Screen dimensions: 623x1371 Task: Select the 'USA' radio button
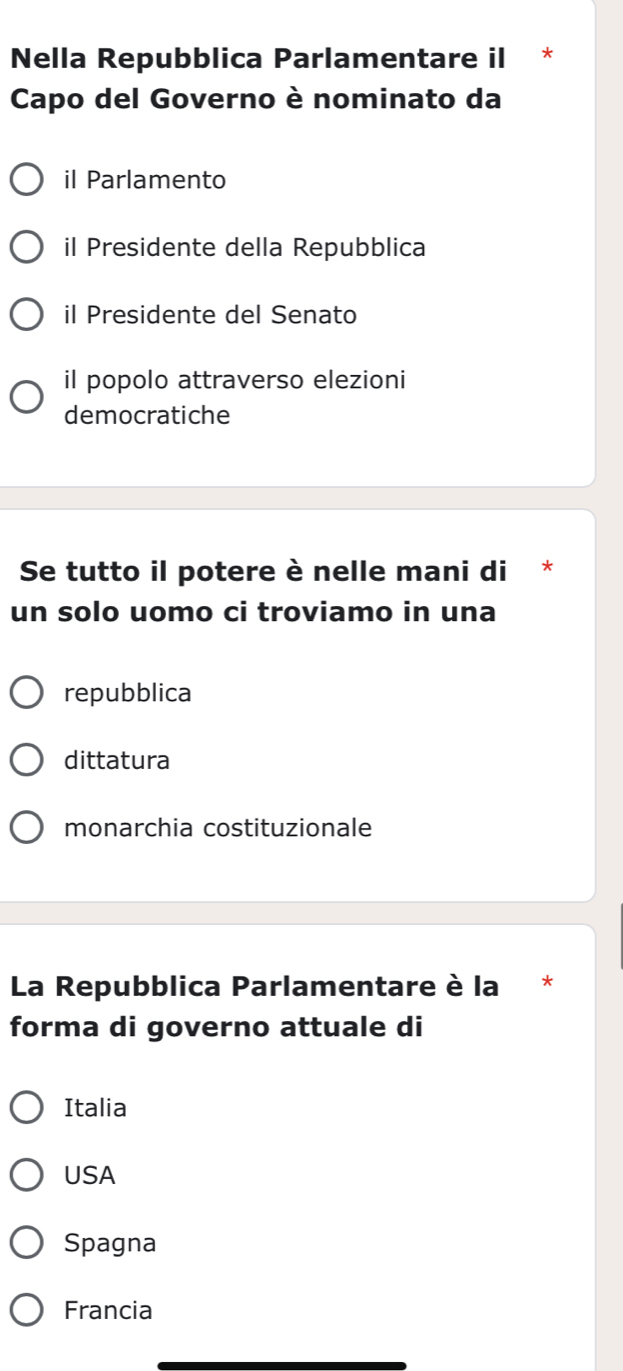coord(27,1176)
